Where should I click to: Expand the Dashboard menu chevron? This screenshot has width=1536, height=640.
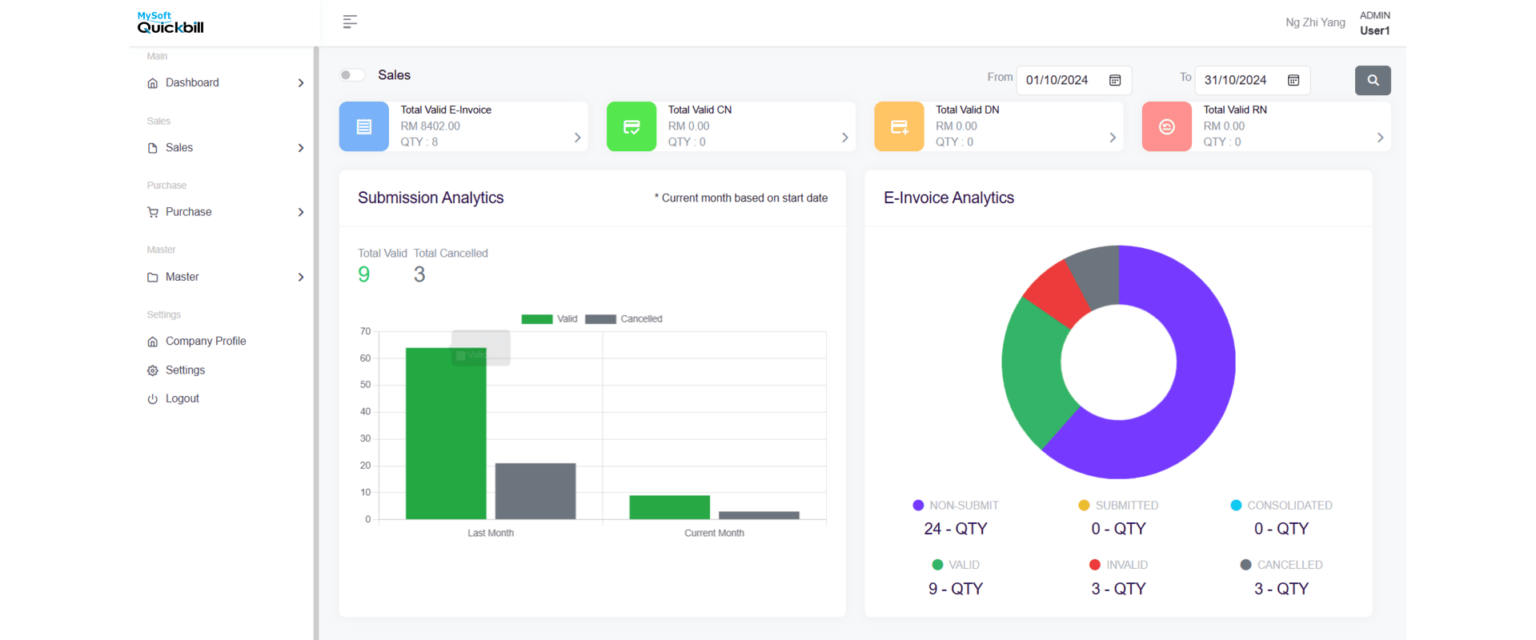[x=300, y=83]
